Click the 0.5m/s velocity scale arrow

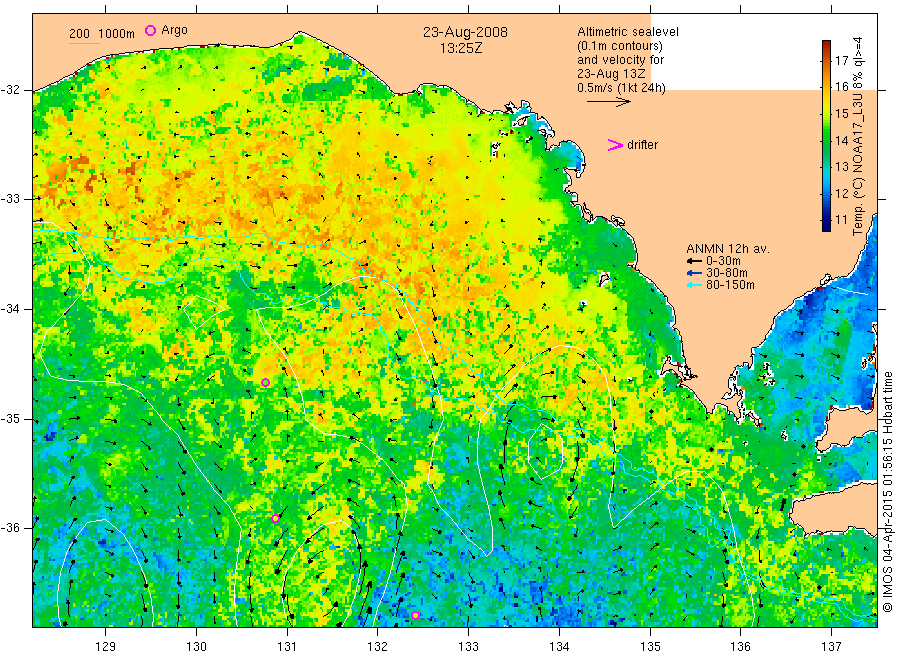(608, 102)
